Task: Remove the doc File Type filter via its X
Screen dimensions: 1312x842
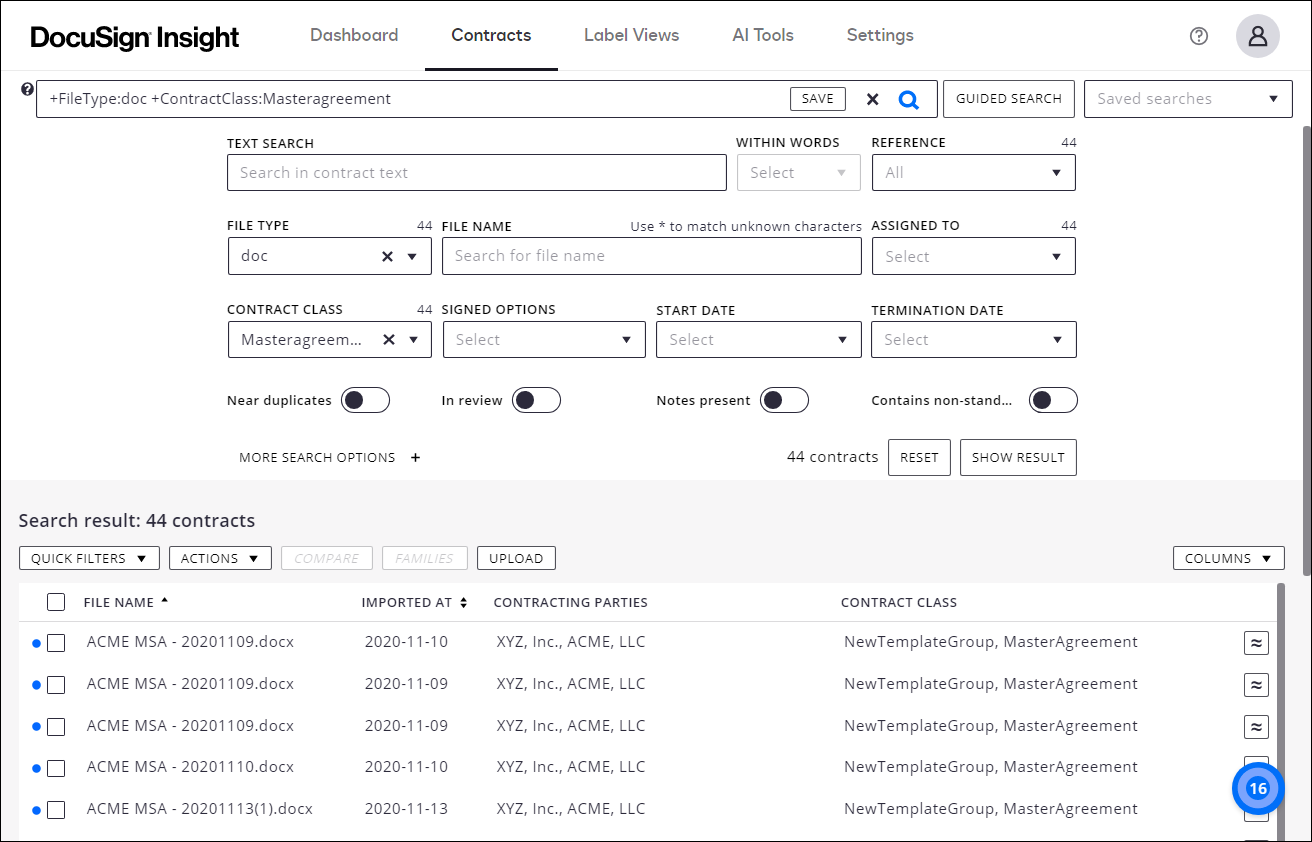Action: point(388,256)
